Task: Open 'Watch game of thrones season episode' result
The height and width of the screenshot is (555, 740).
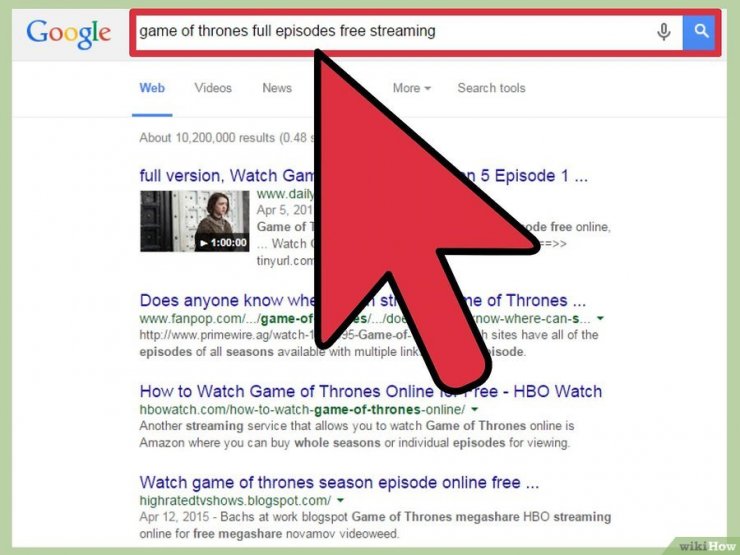Action: pos(339,482)
